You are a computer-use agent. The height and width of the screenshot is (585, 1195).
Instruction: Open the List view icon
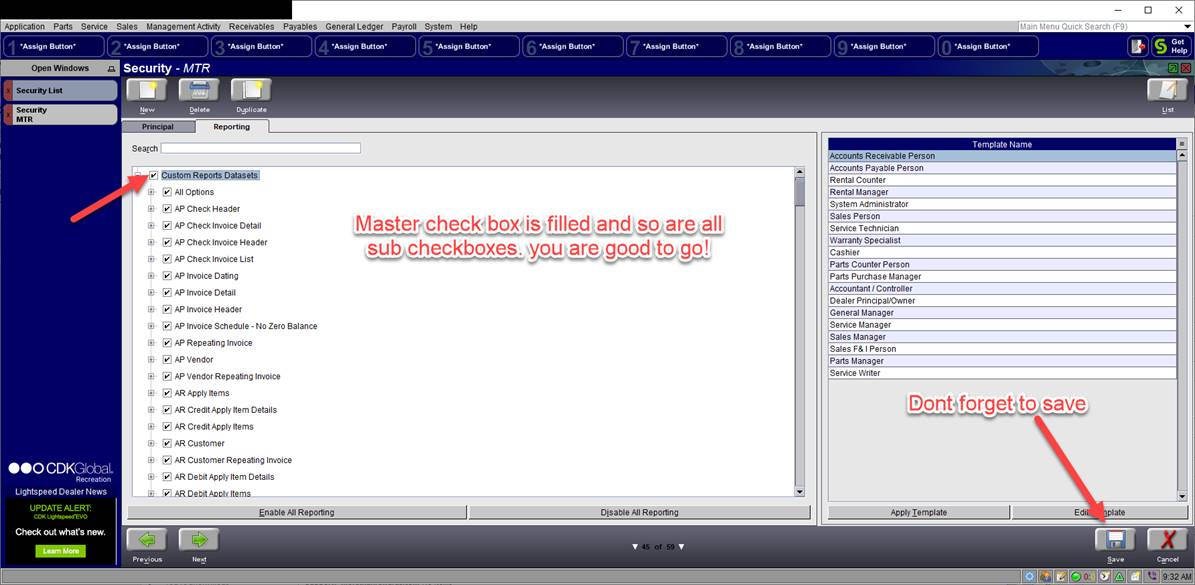click(x=1167, y=91)
